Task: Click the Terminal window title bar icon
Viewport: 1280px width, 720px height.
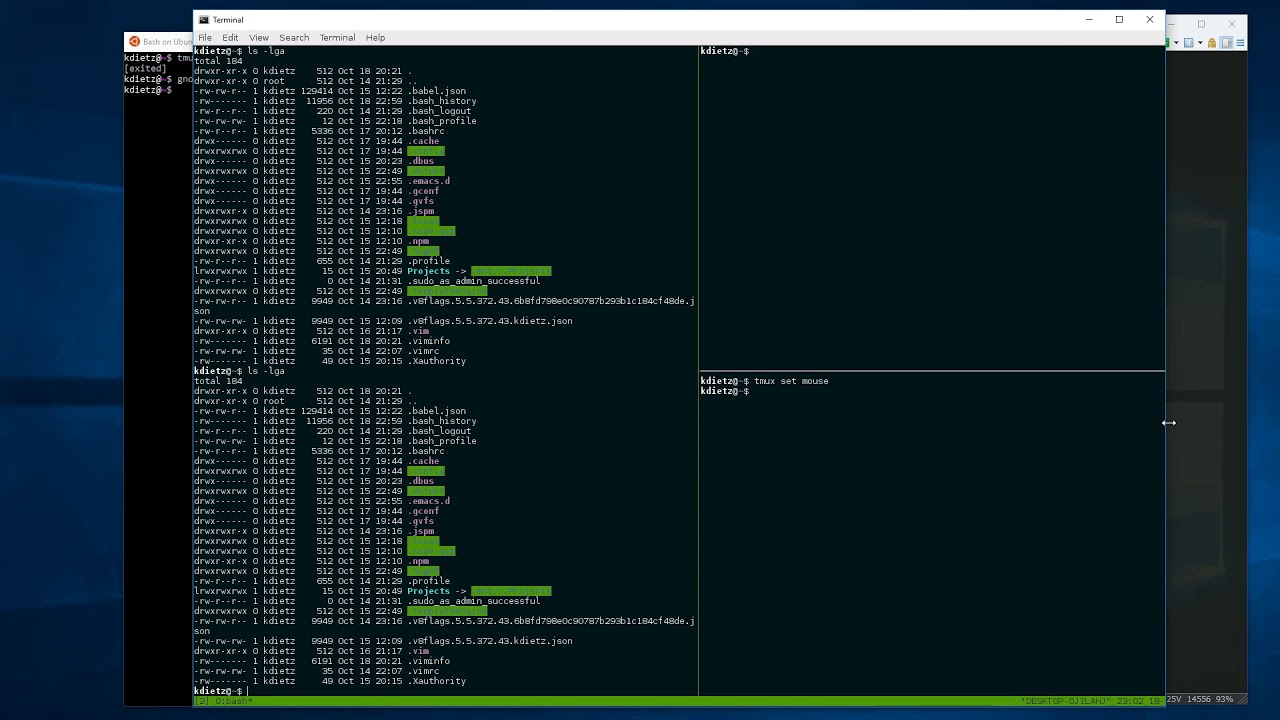Action: (x=204, y=20)
